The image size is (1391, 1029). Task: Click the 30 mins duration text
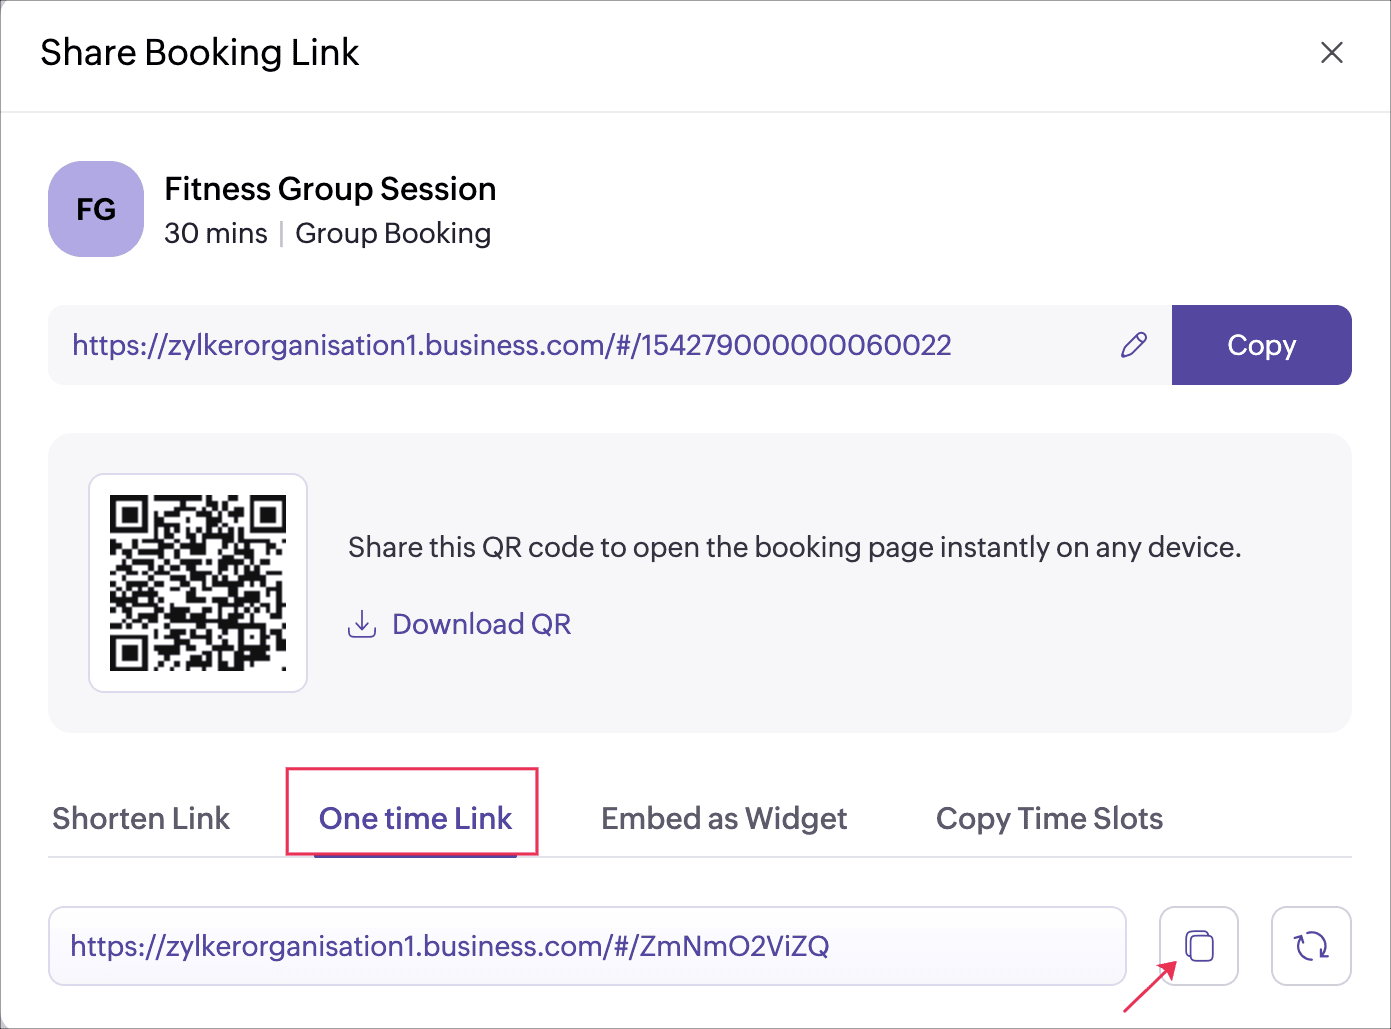click(x=216, y=234)
